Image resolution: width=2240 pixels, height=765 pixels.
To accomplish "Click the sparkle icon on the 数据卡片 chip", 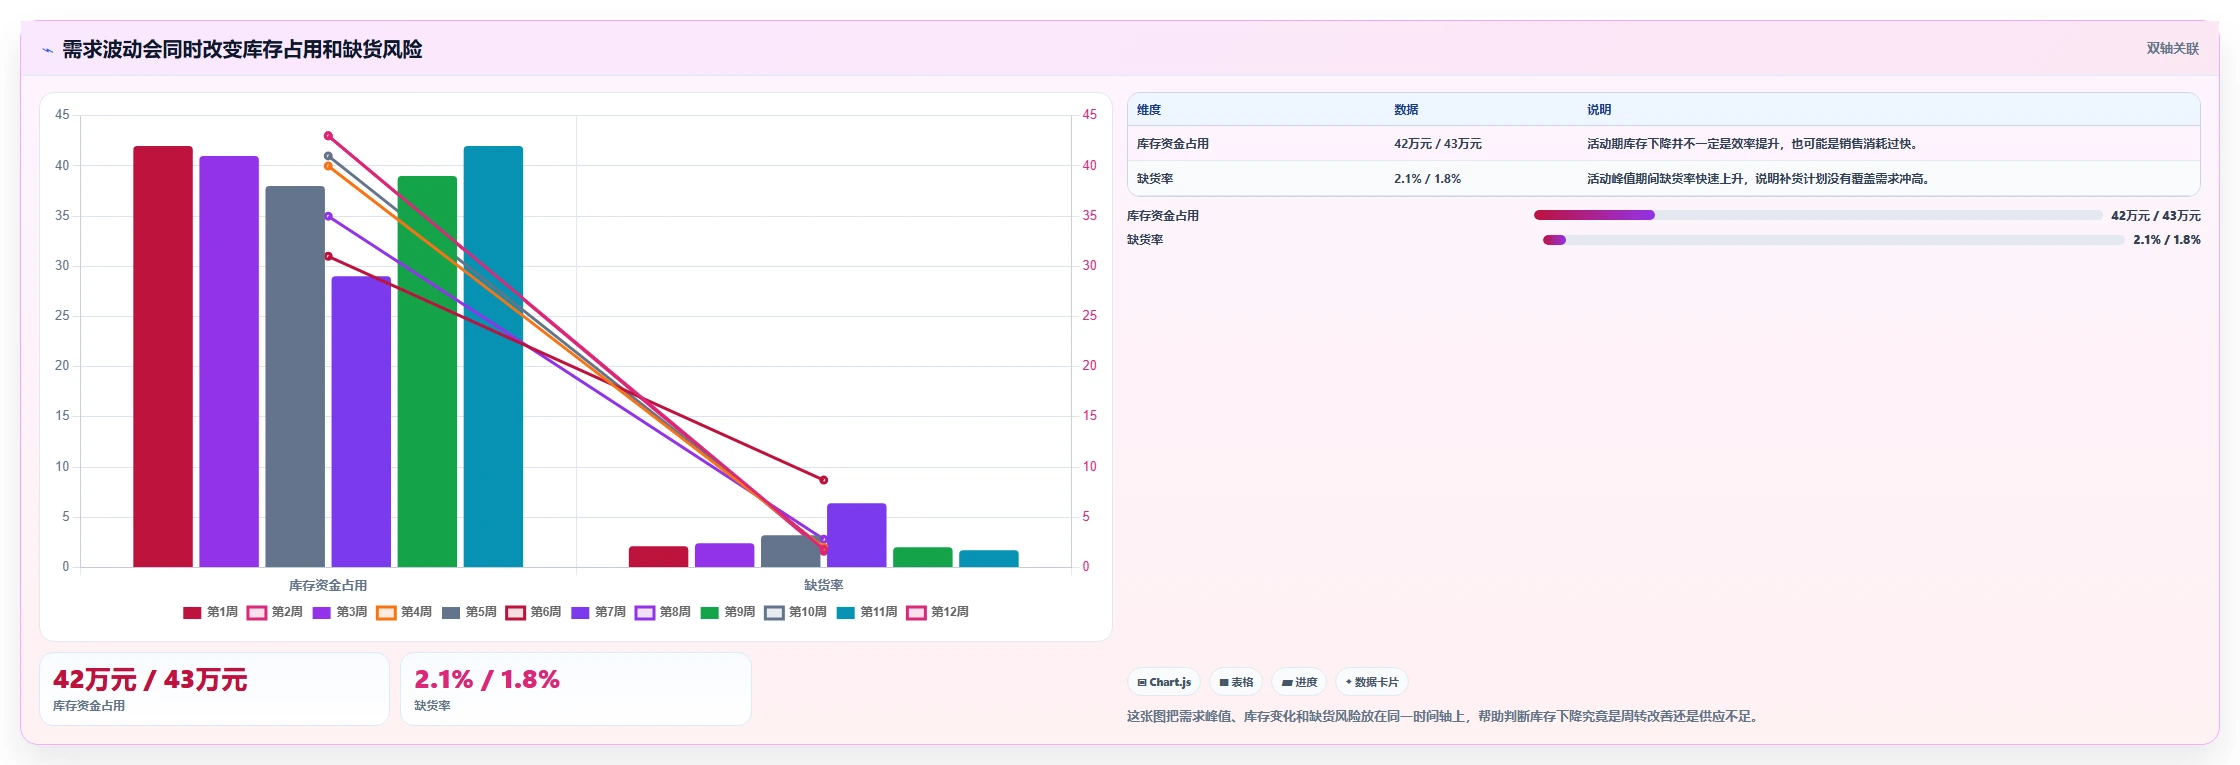I will coord(1349,682).
